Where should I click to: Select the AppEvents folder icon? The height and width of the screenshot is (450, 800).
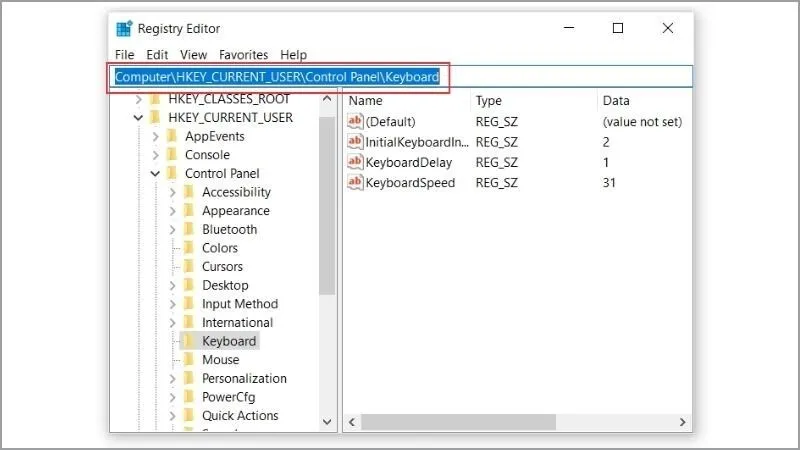(172, 136)
